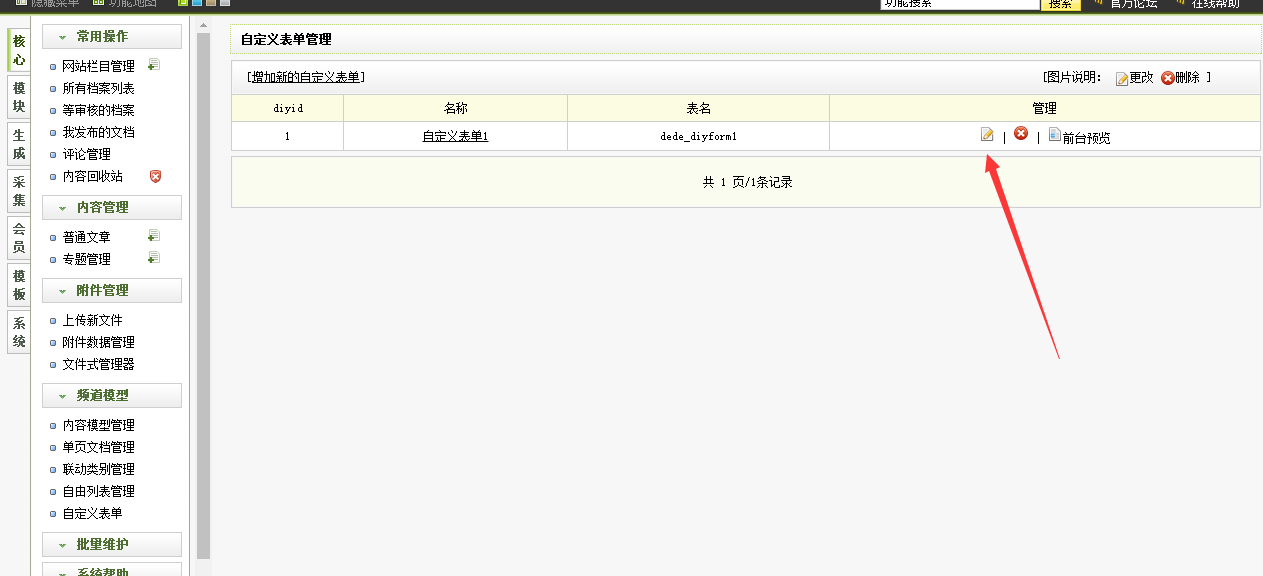Click the 前台预览 link
Image resolution: width=1263 pixels, height=576 pixels.
1086,138
